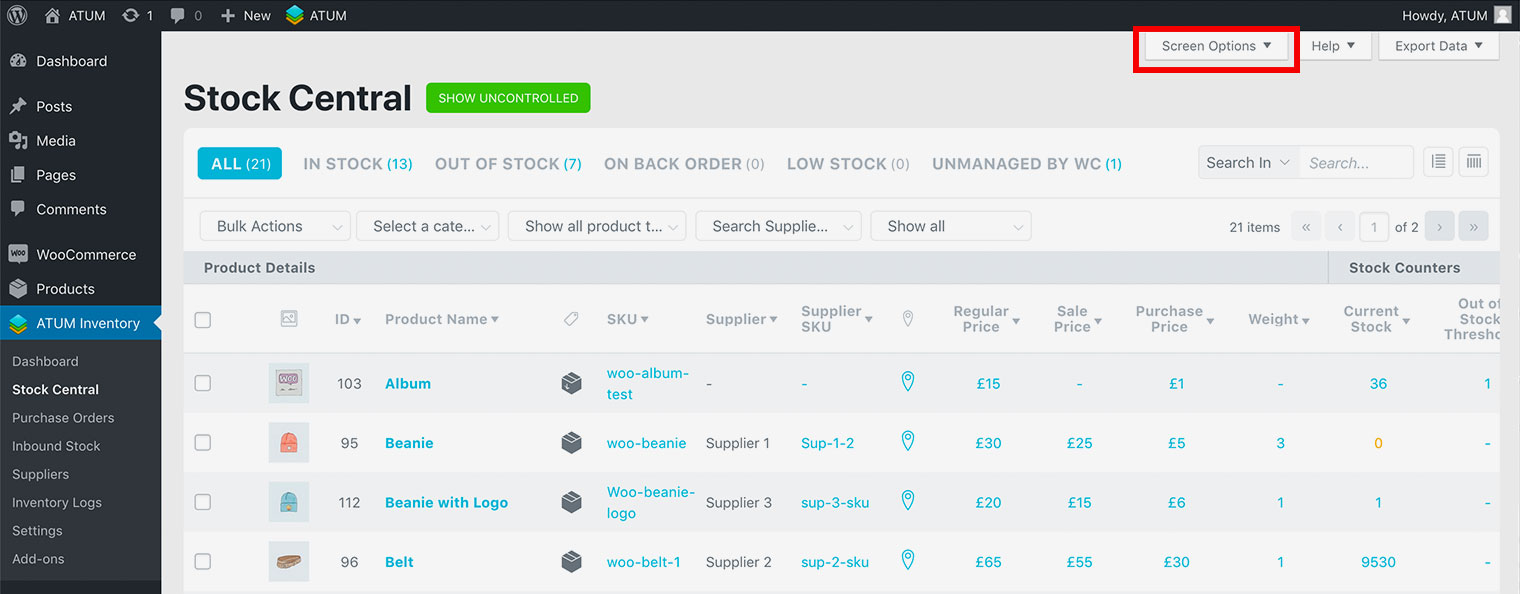
Task: Open the ATUM home site icon
Action: [x=53, y=16]
